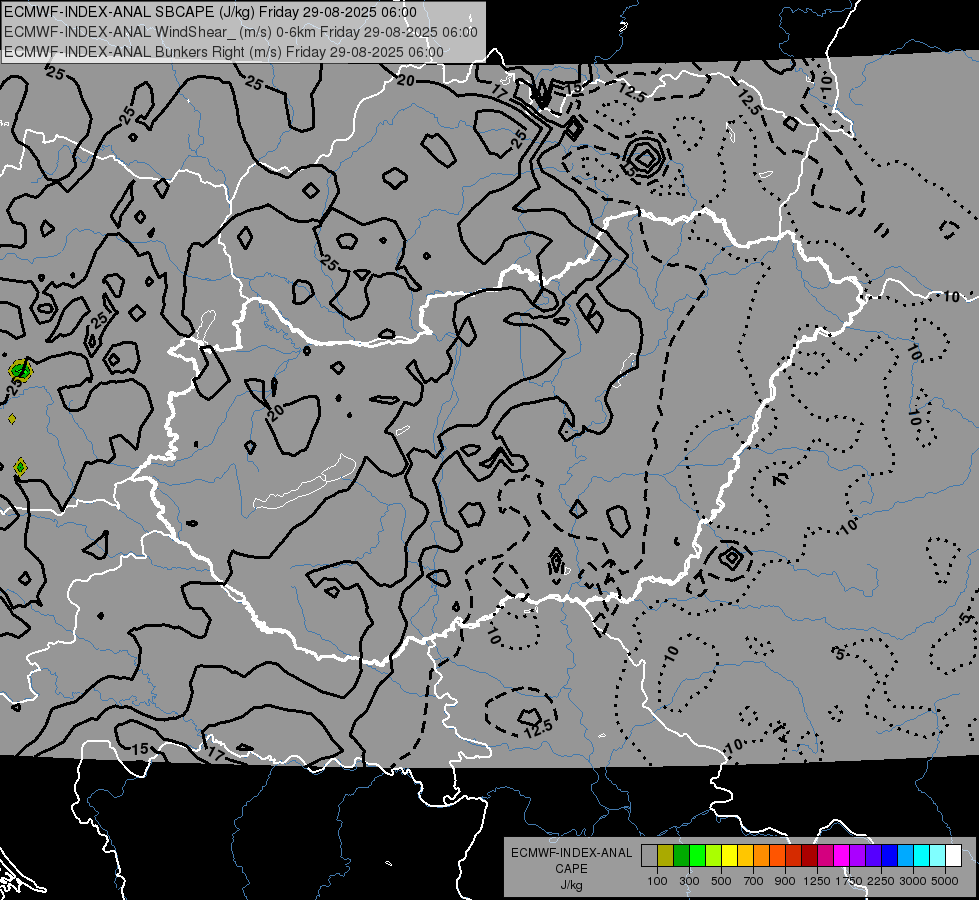The image size is (979, 900).
Task: Select the dark red legend swatch
Action: pyautogui.click(x=809, y=856)
